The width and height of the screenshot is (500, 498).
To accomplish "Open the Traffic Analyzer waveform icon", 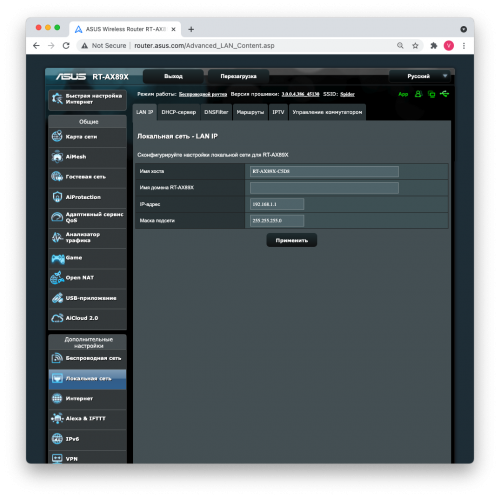I will tap(57, 237).
